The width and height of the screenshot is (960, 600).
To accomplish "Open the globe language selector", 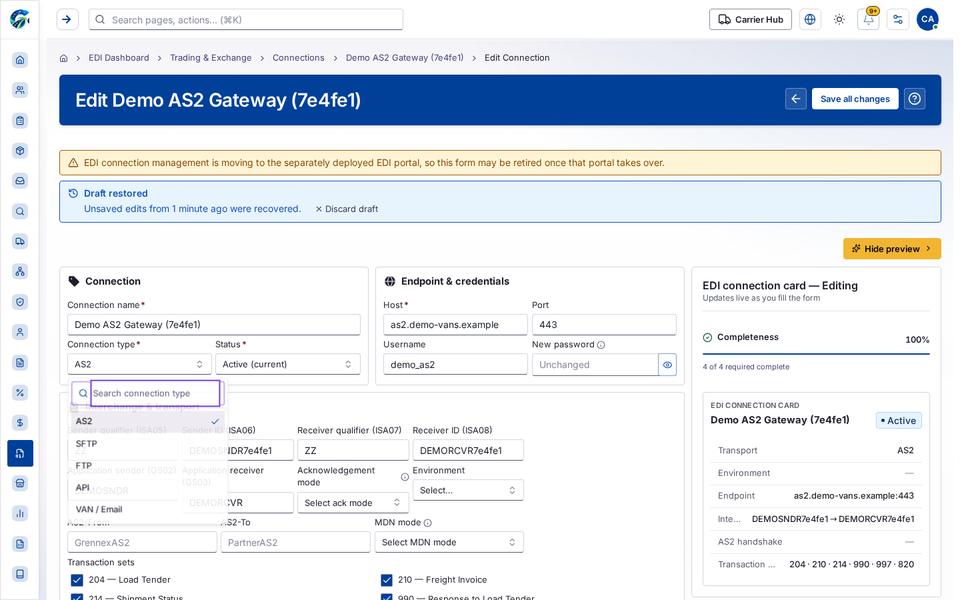I will click(809, 20).
